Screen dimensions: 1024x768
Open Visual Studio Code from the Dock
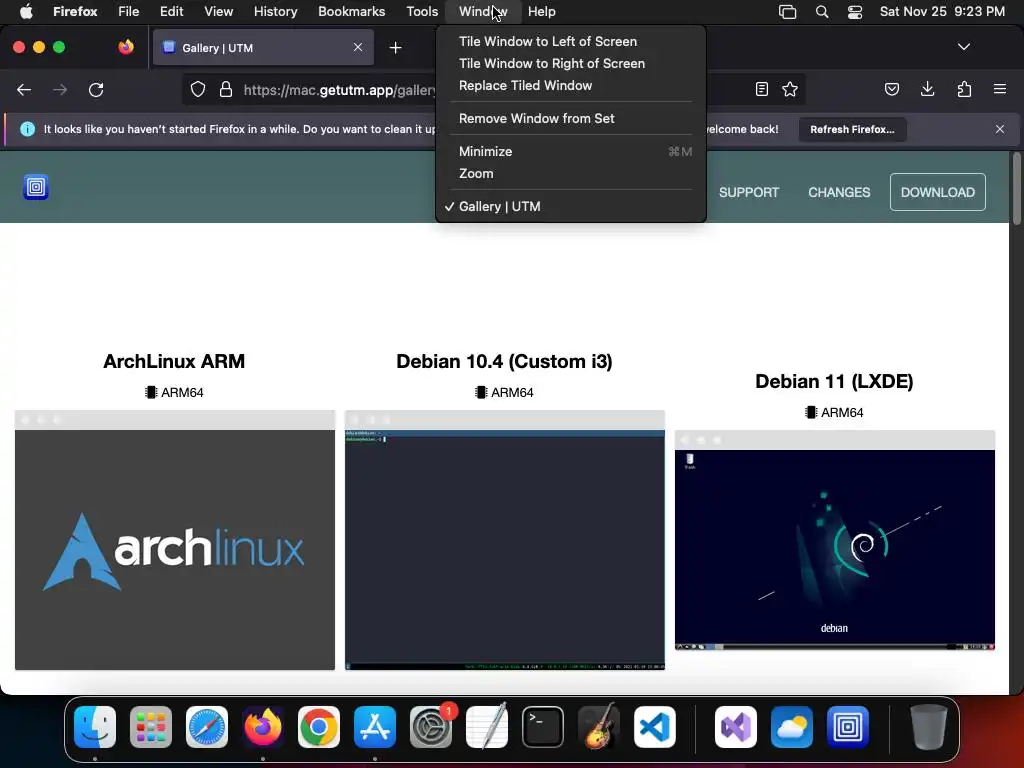tap(654, 727)
